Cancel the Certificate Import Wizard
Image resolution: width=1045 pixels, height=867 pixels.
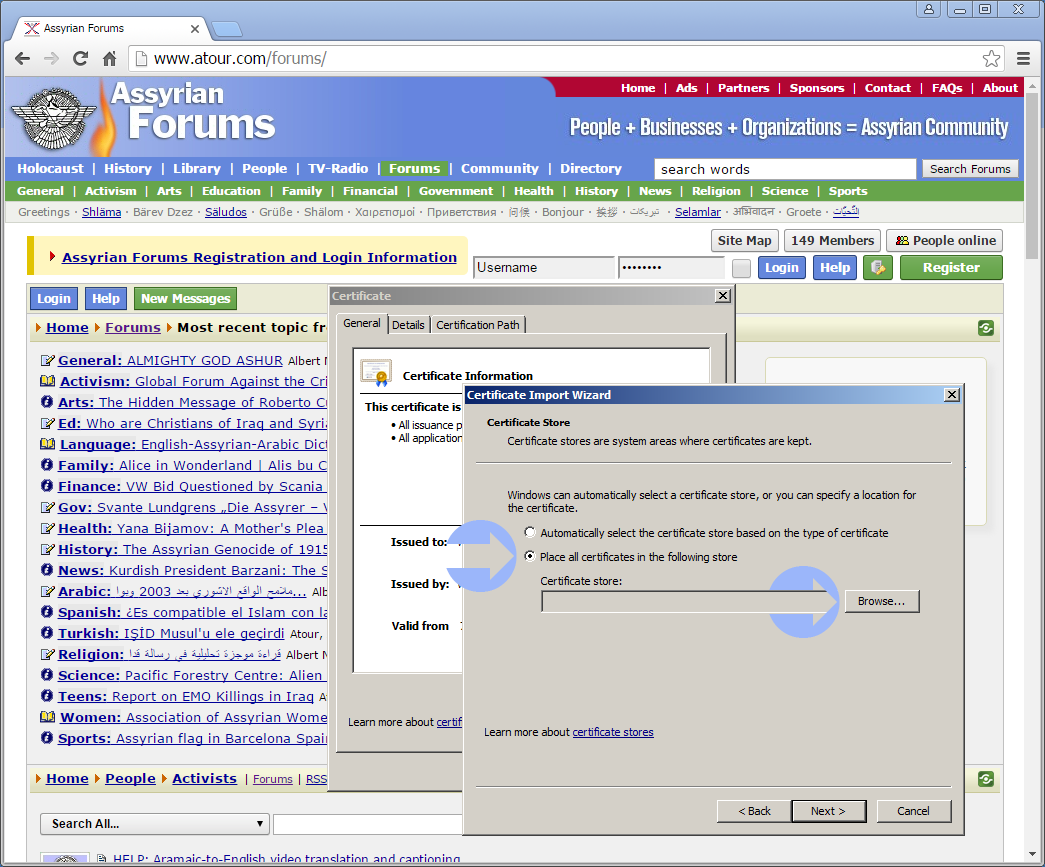(x=914, y=811)
